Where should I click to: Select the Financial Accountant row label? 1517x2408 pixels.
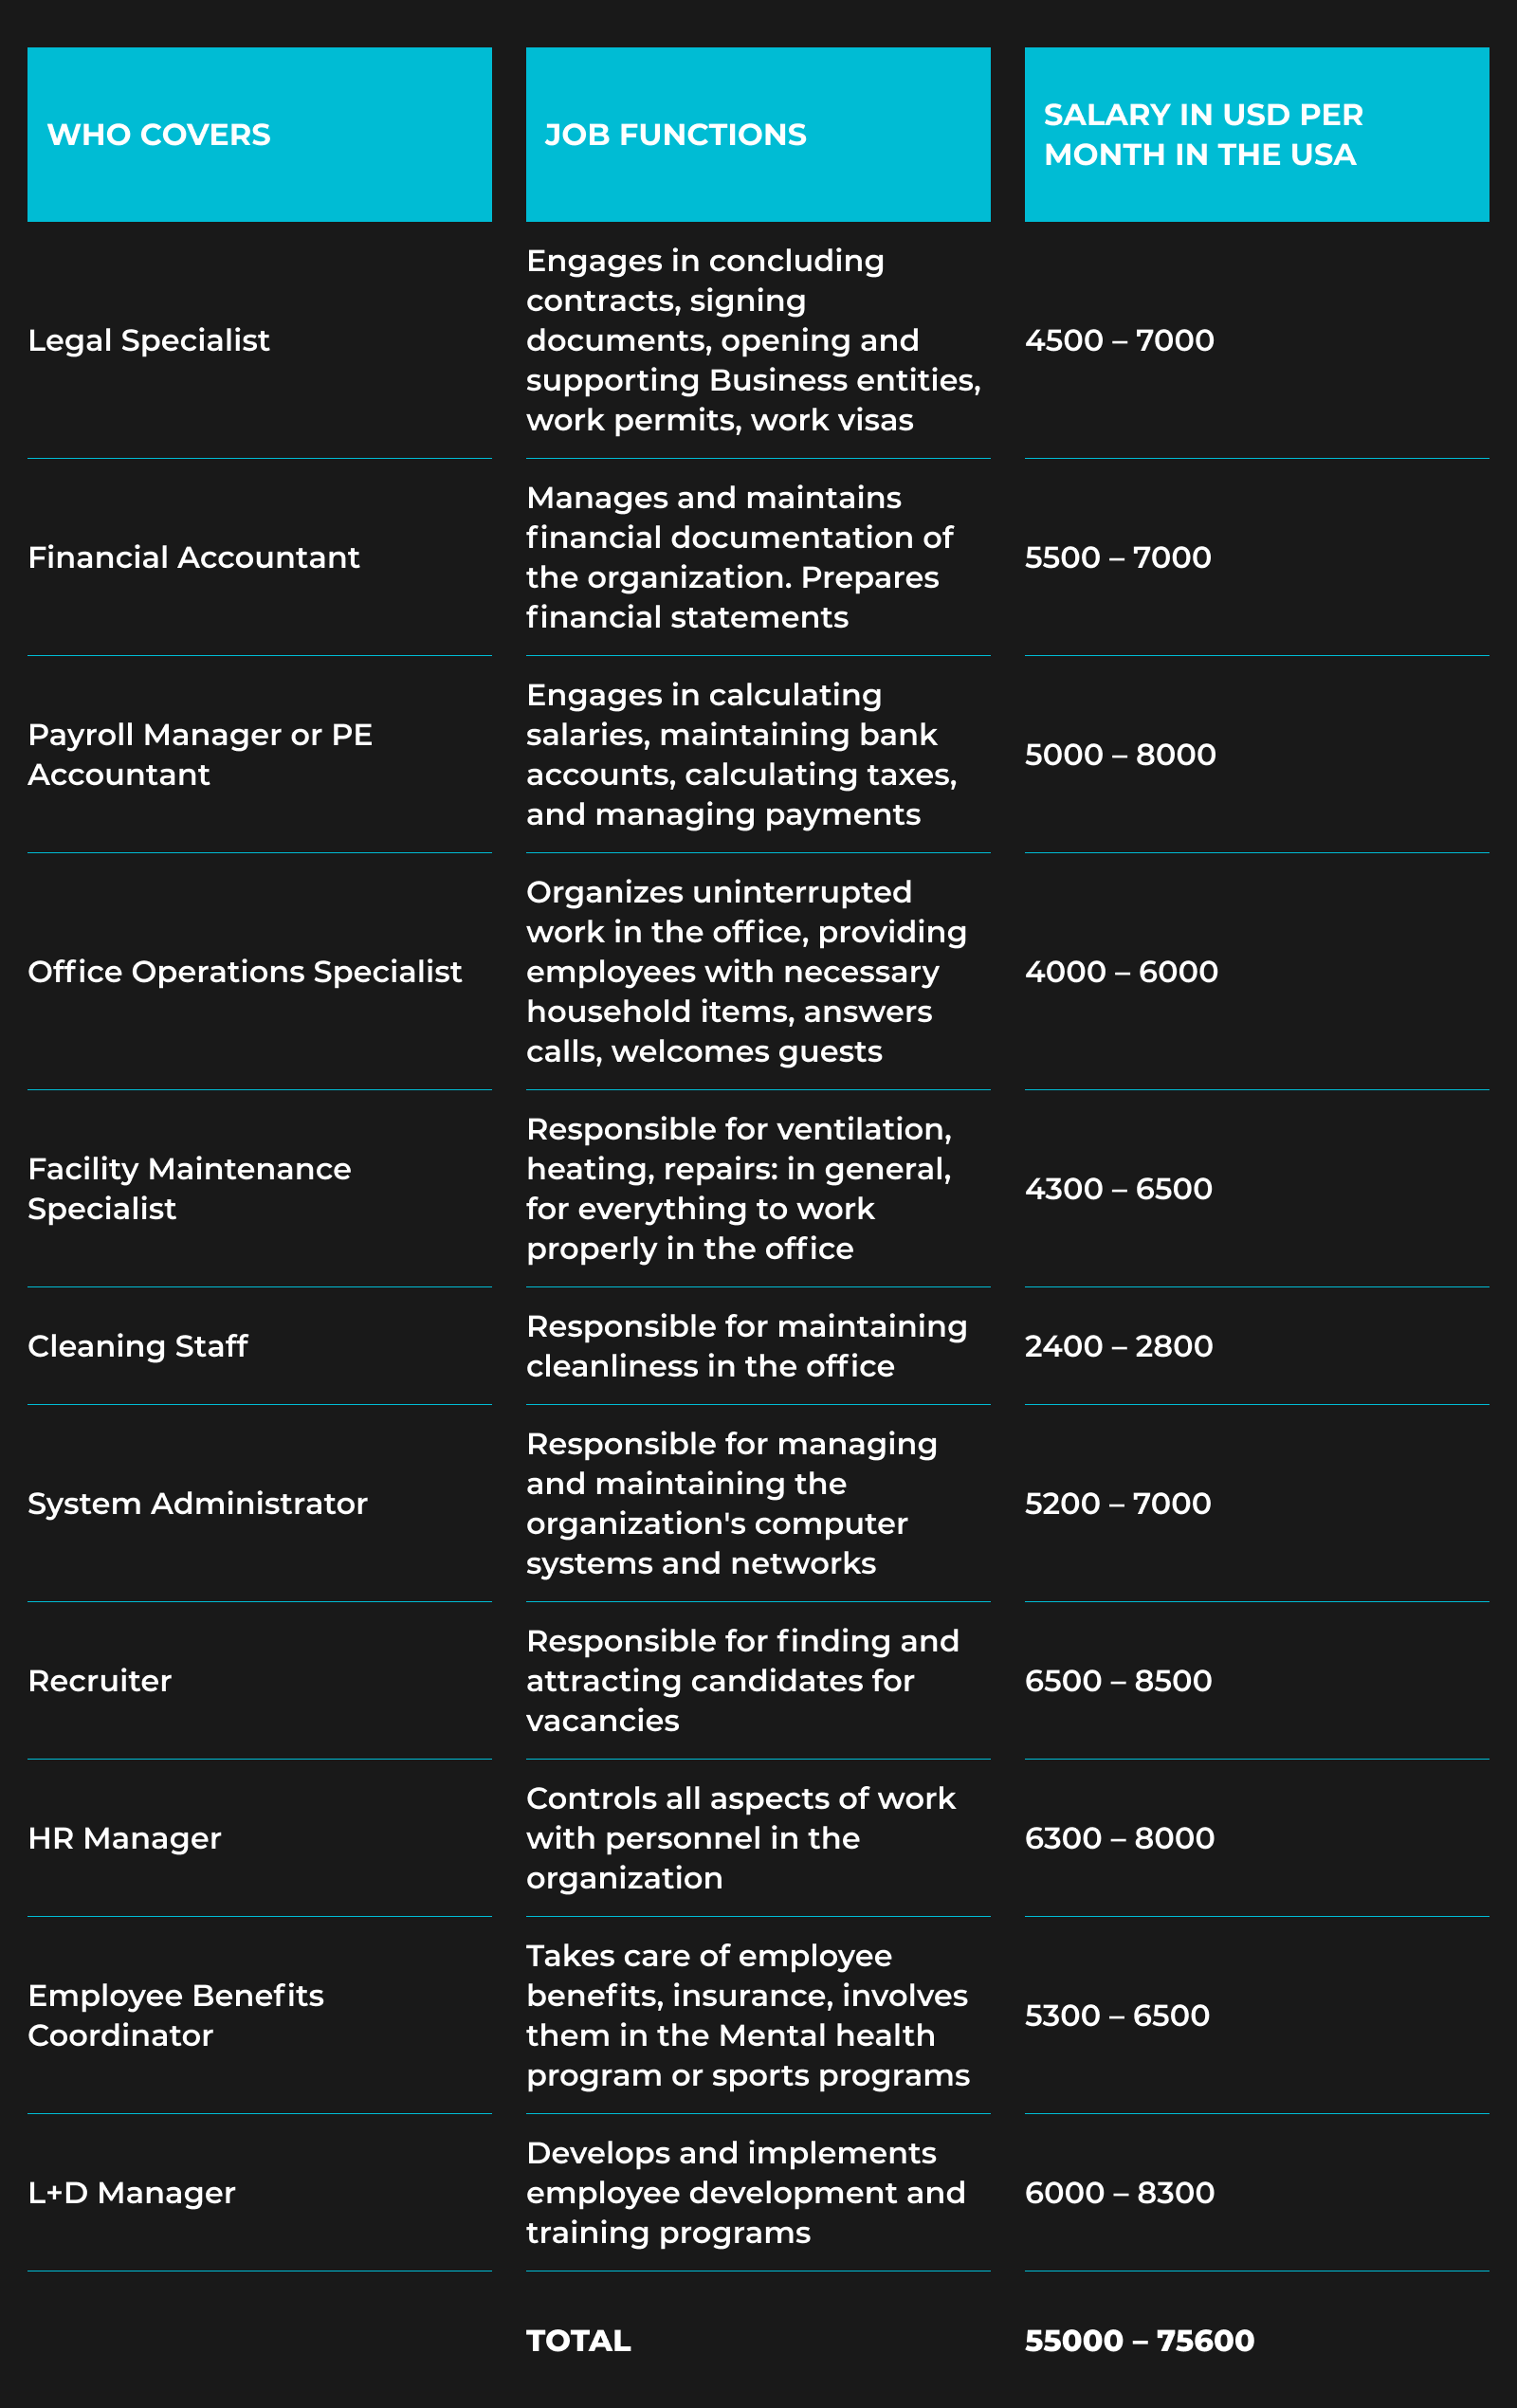click(193, 558)
